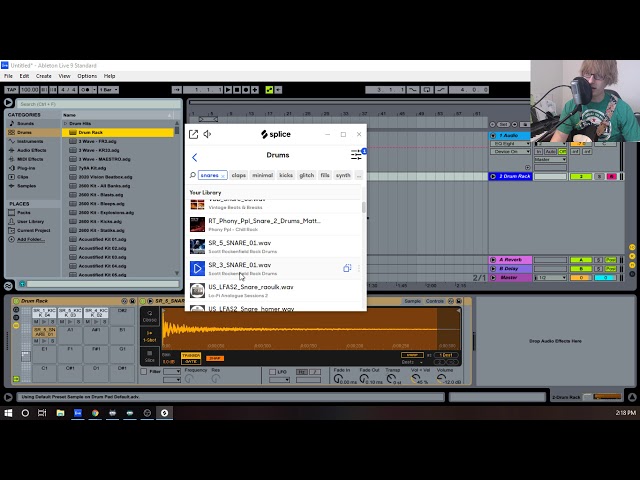Open the Edit menu
640x480 pixels.
click(24, 76)
